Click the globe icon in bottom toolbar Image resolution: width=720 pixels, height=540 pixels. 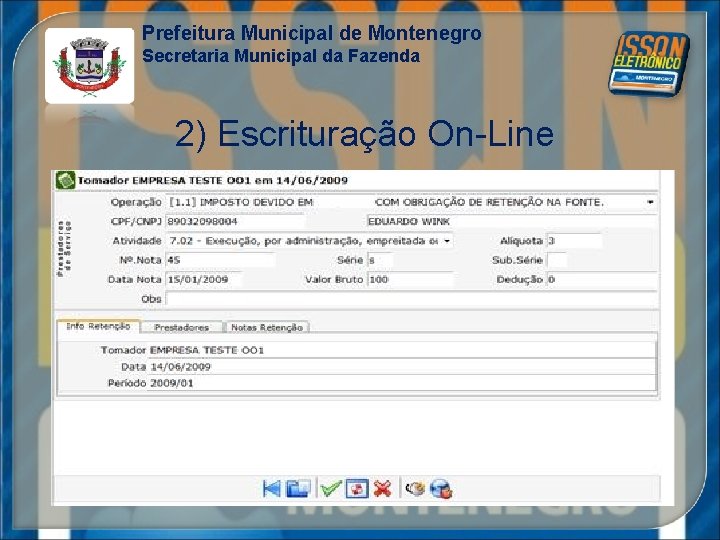pyautogui.click(x=441, y=489)
